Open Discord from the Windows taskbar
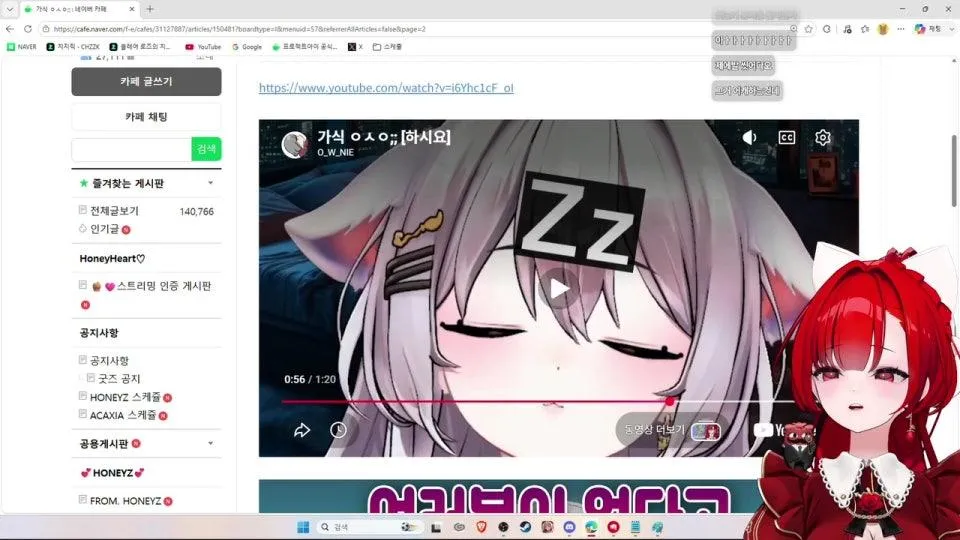960x540 pixels. pyautogui.click(x=569, y=527)
